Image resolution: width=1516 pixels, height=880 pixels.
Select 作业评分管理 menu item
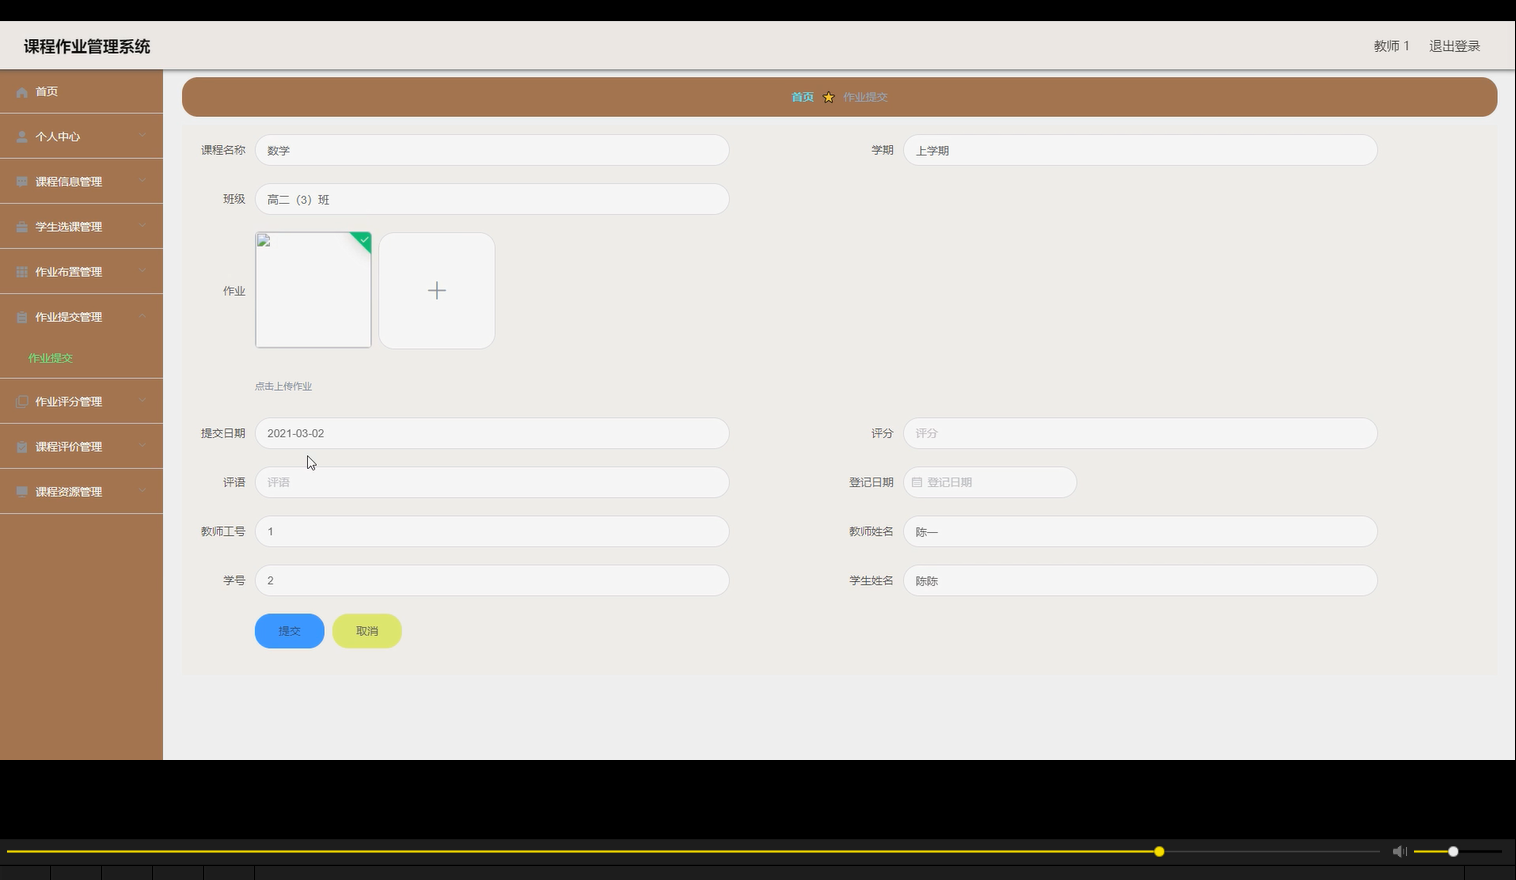[x=81, y=401]
